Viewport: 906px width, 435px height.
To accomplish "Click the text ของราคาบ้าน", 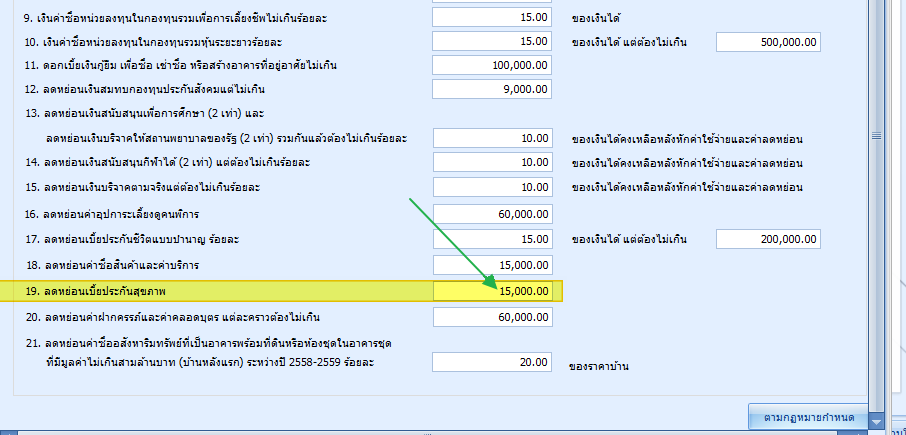I will (x=599, y=367).
